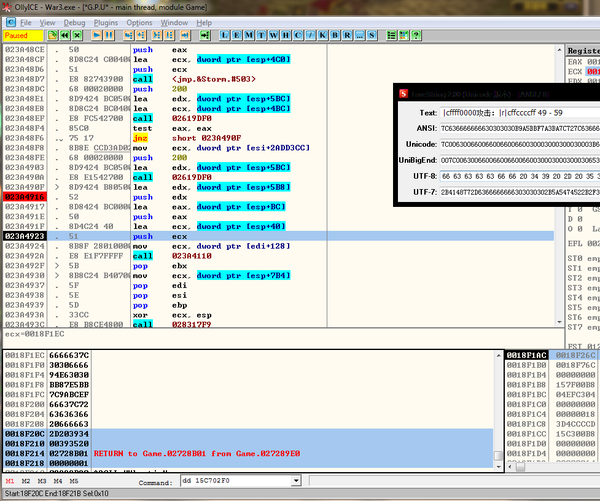Open the Plugins menu
600x501 pixels.
pos(107,21)
